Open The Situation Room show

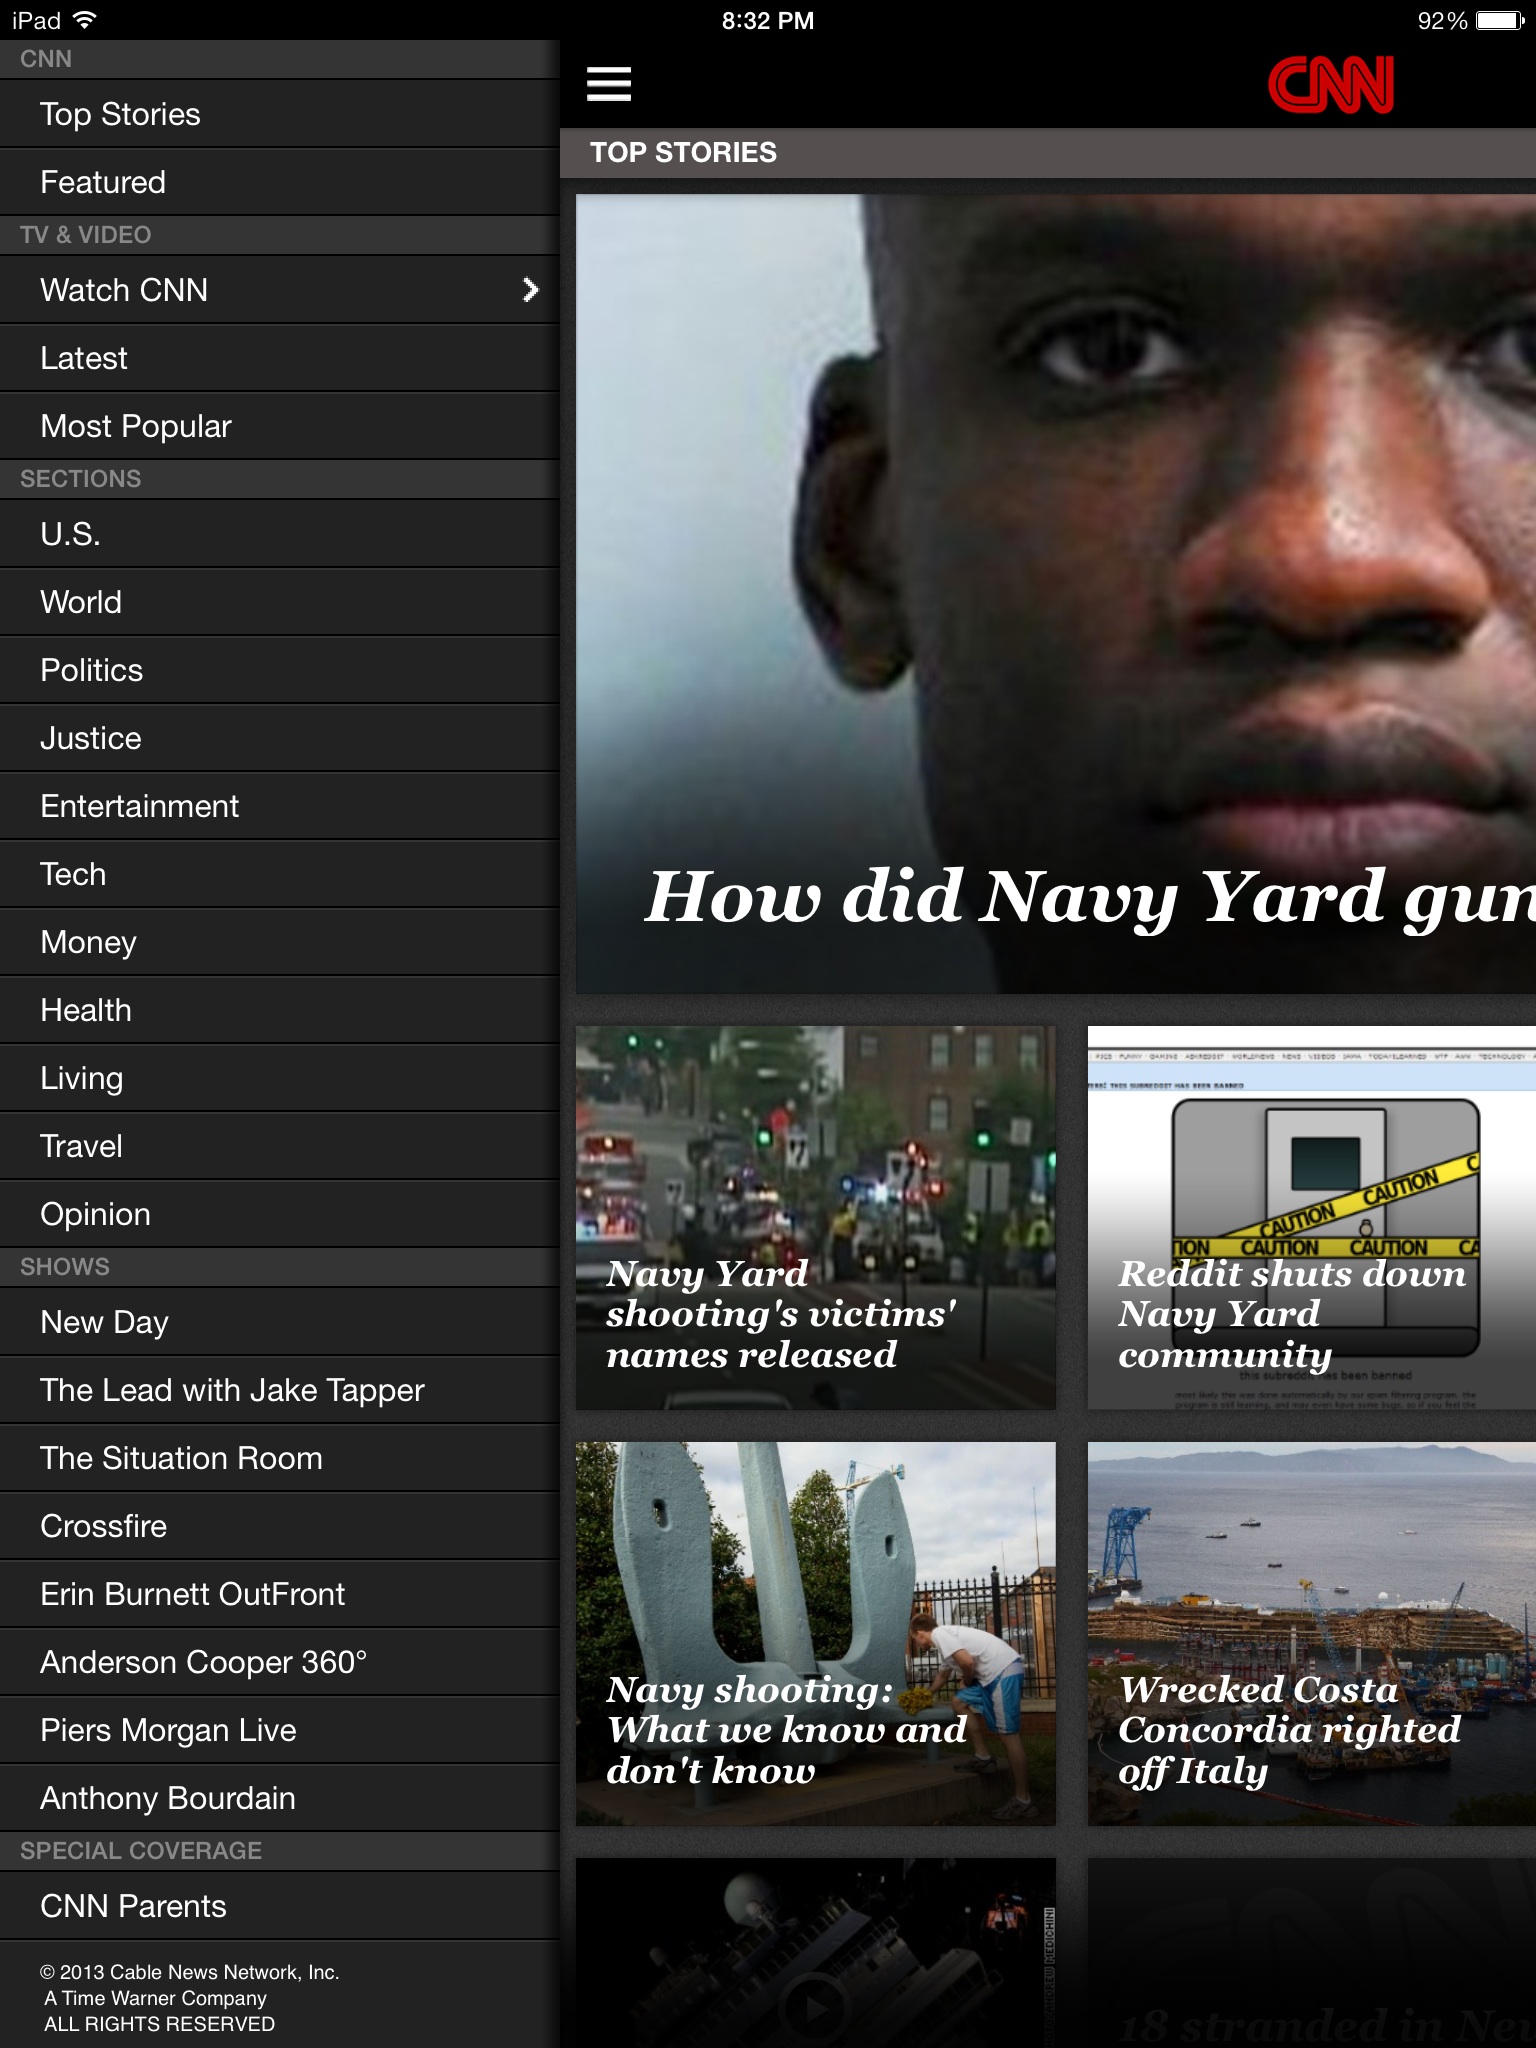click(x=279, y=1458)
